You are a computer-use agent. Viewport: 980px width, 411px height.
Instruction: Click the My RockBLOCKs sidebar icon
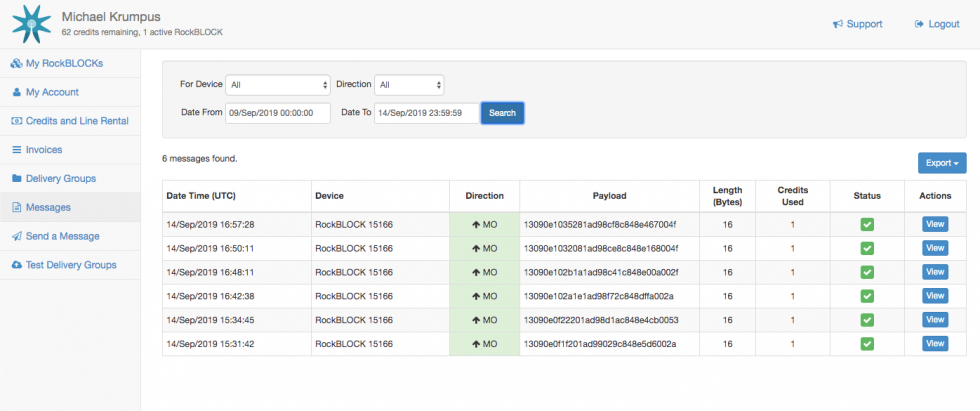tap(16, 64)
